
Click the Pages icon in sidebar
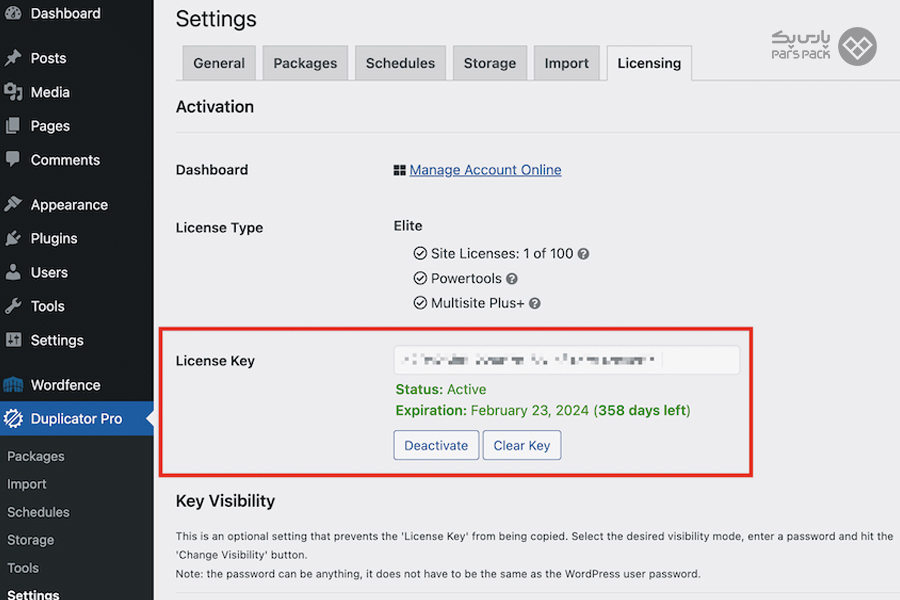coord(13,126)
